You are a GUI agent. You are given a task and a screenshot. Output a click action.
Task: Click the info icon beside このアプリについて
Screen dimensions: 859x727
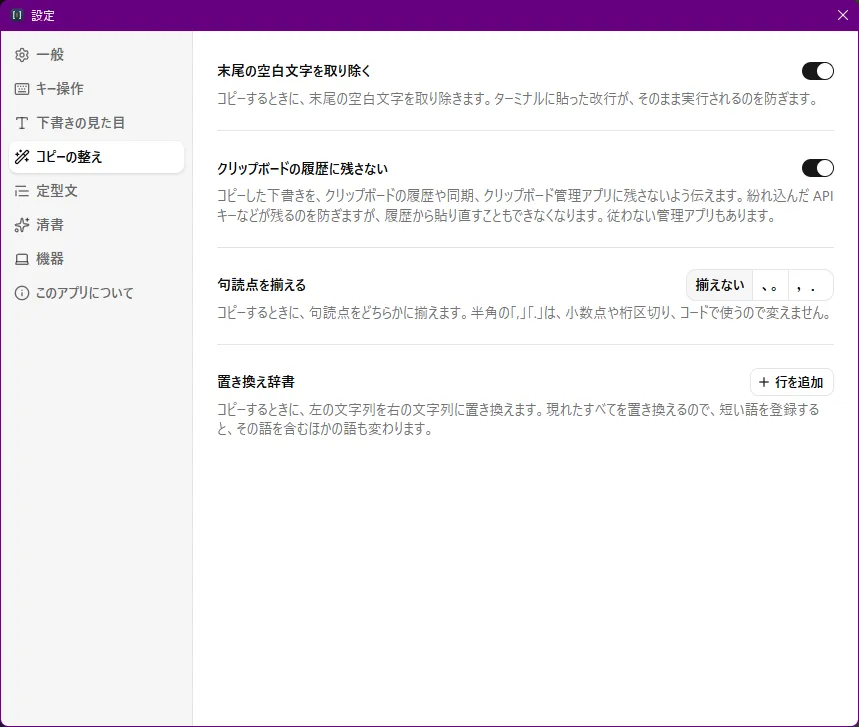point(22,293)
